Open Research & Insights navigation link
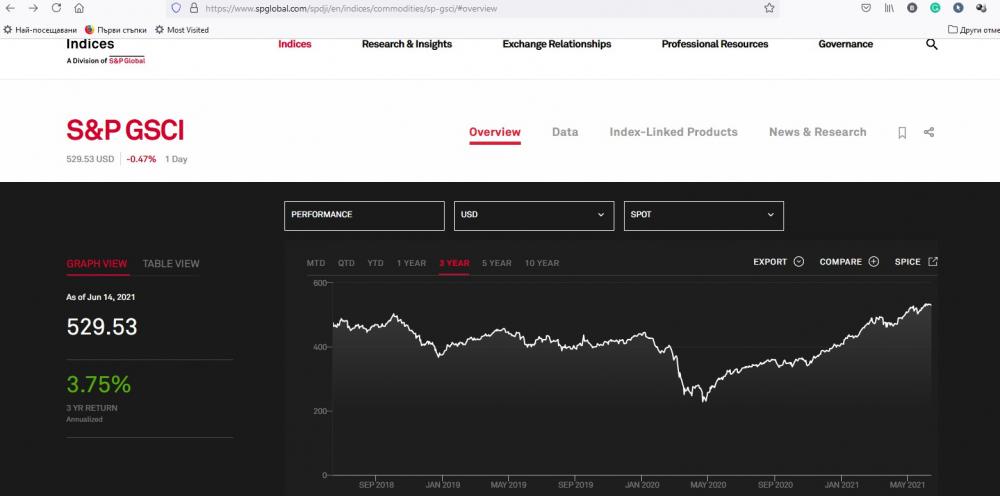The height and width of the screenshot is (496, 1000). click(x=407, y=44)
